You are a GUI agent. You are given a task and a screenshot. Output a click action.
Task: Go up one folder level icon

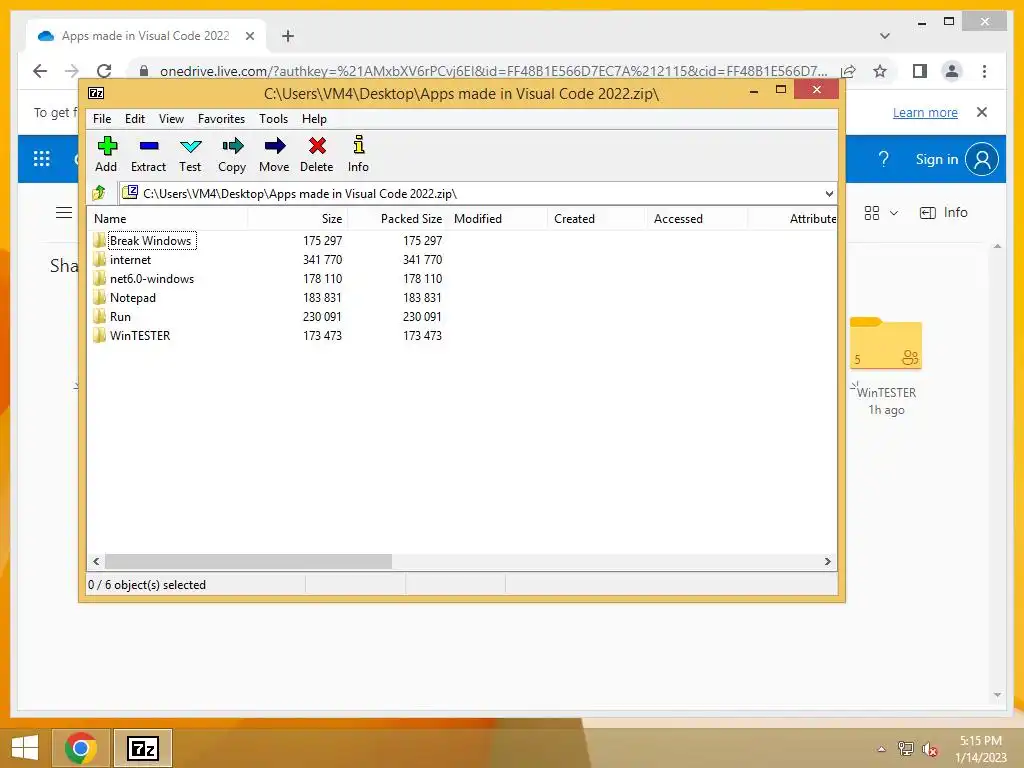pos(99,193)
